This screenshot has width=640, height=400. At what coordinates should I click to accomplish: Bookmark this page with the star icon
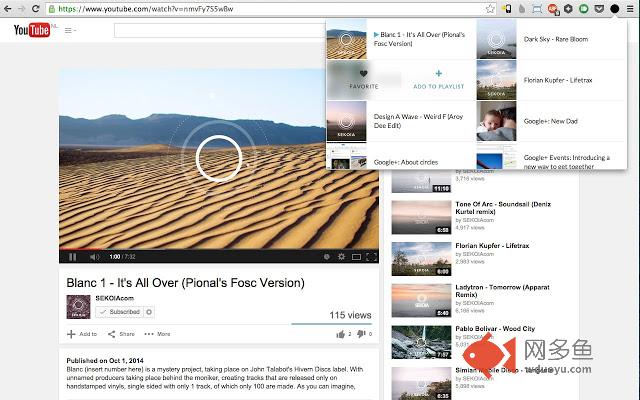coord(490,9)
